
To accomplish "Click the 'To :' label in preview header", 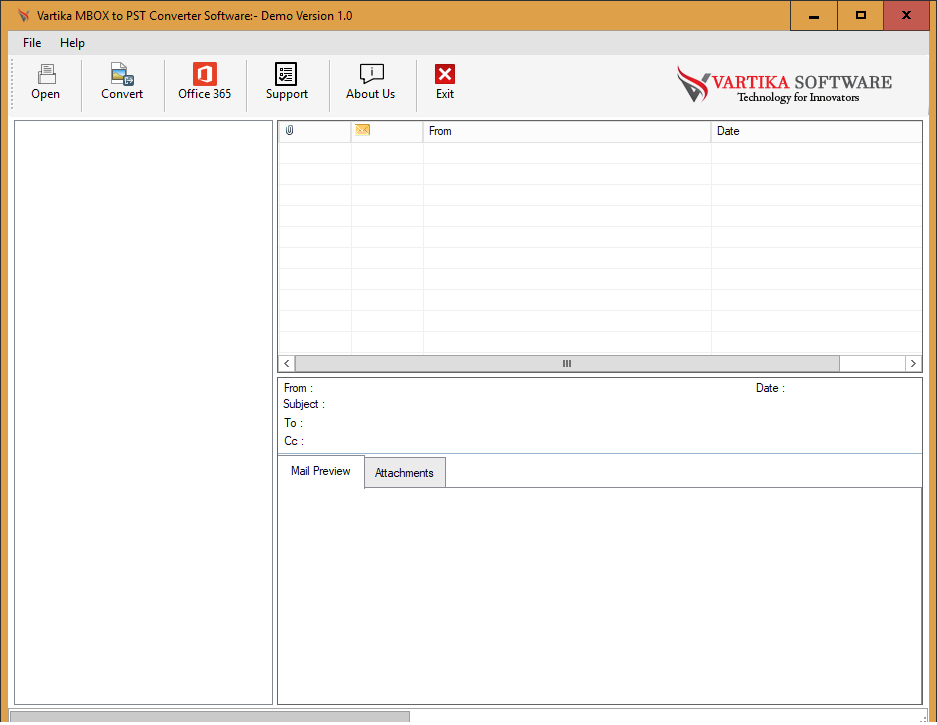I will pyautogui.click(x=293, y=423).
